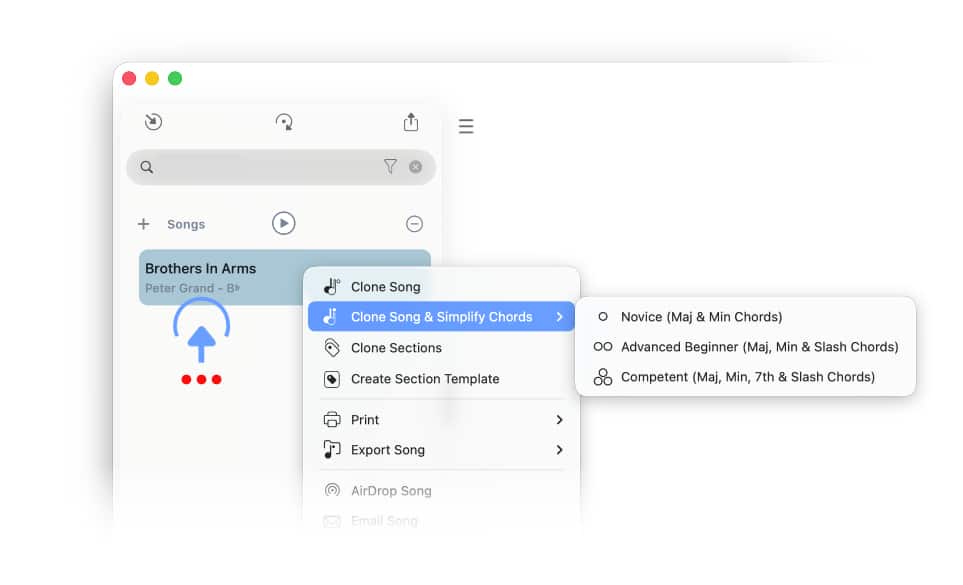Click the Clone Song music note icon
The image size is (963, 585).
(x=332, y=287)
